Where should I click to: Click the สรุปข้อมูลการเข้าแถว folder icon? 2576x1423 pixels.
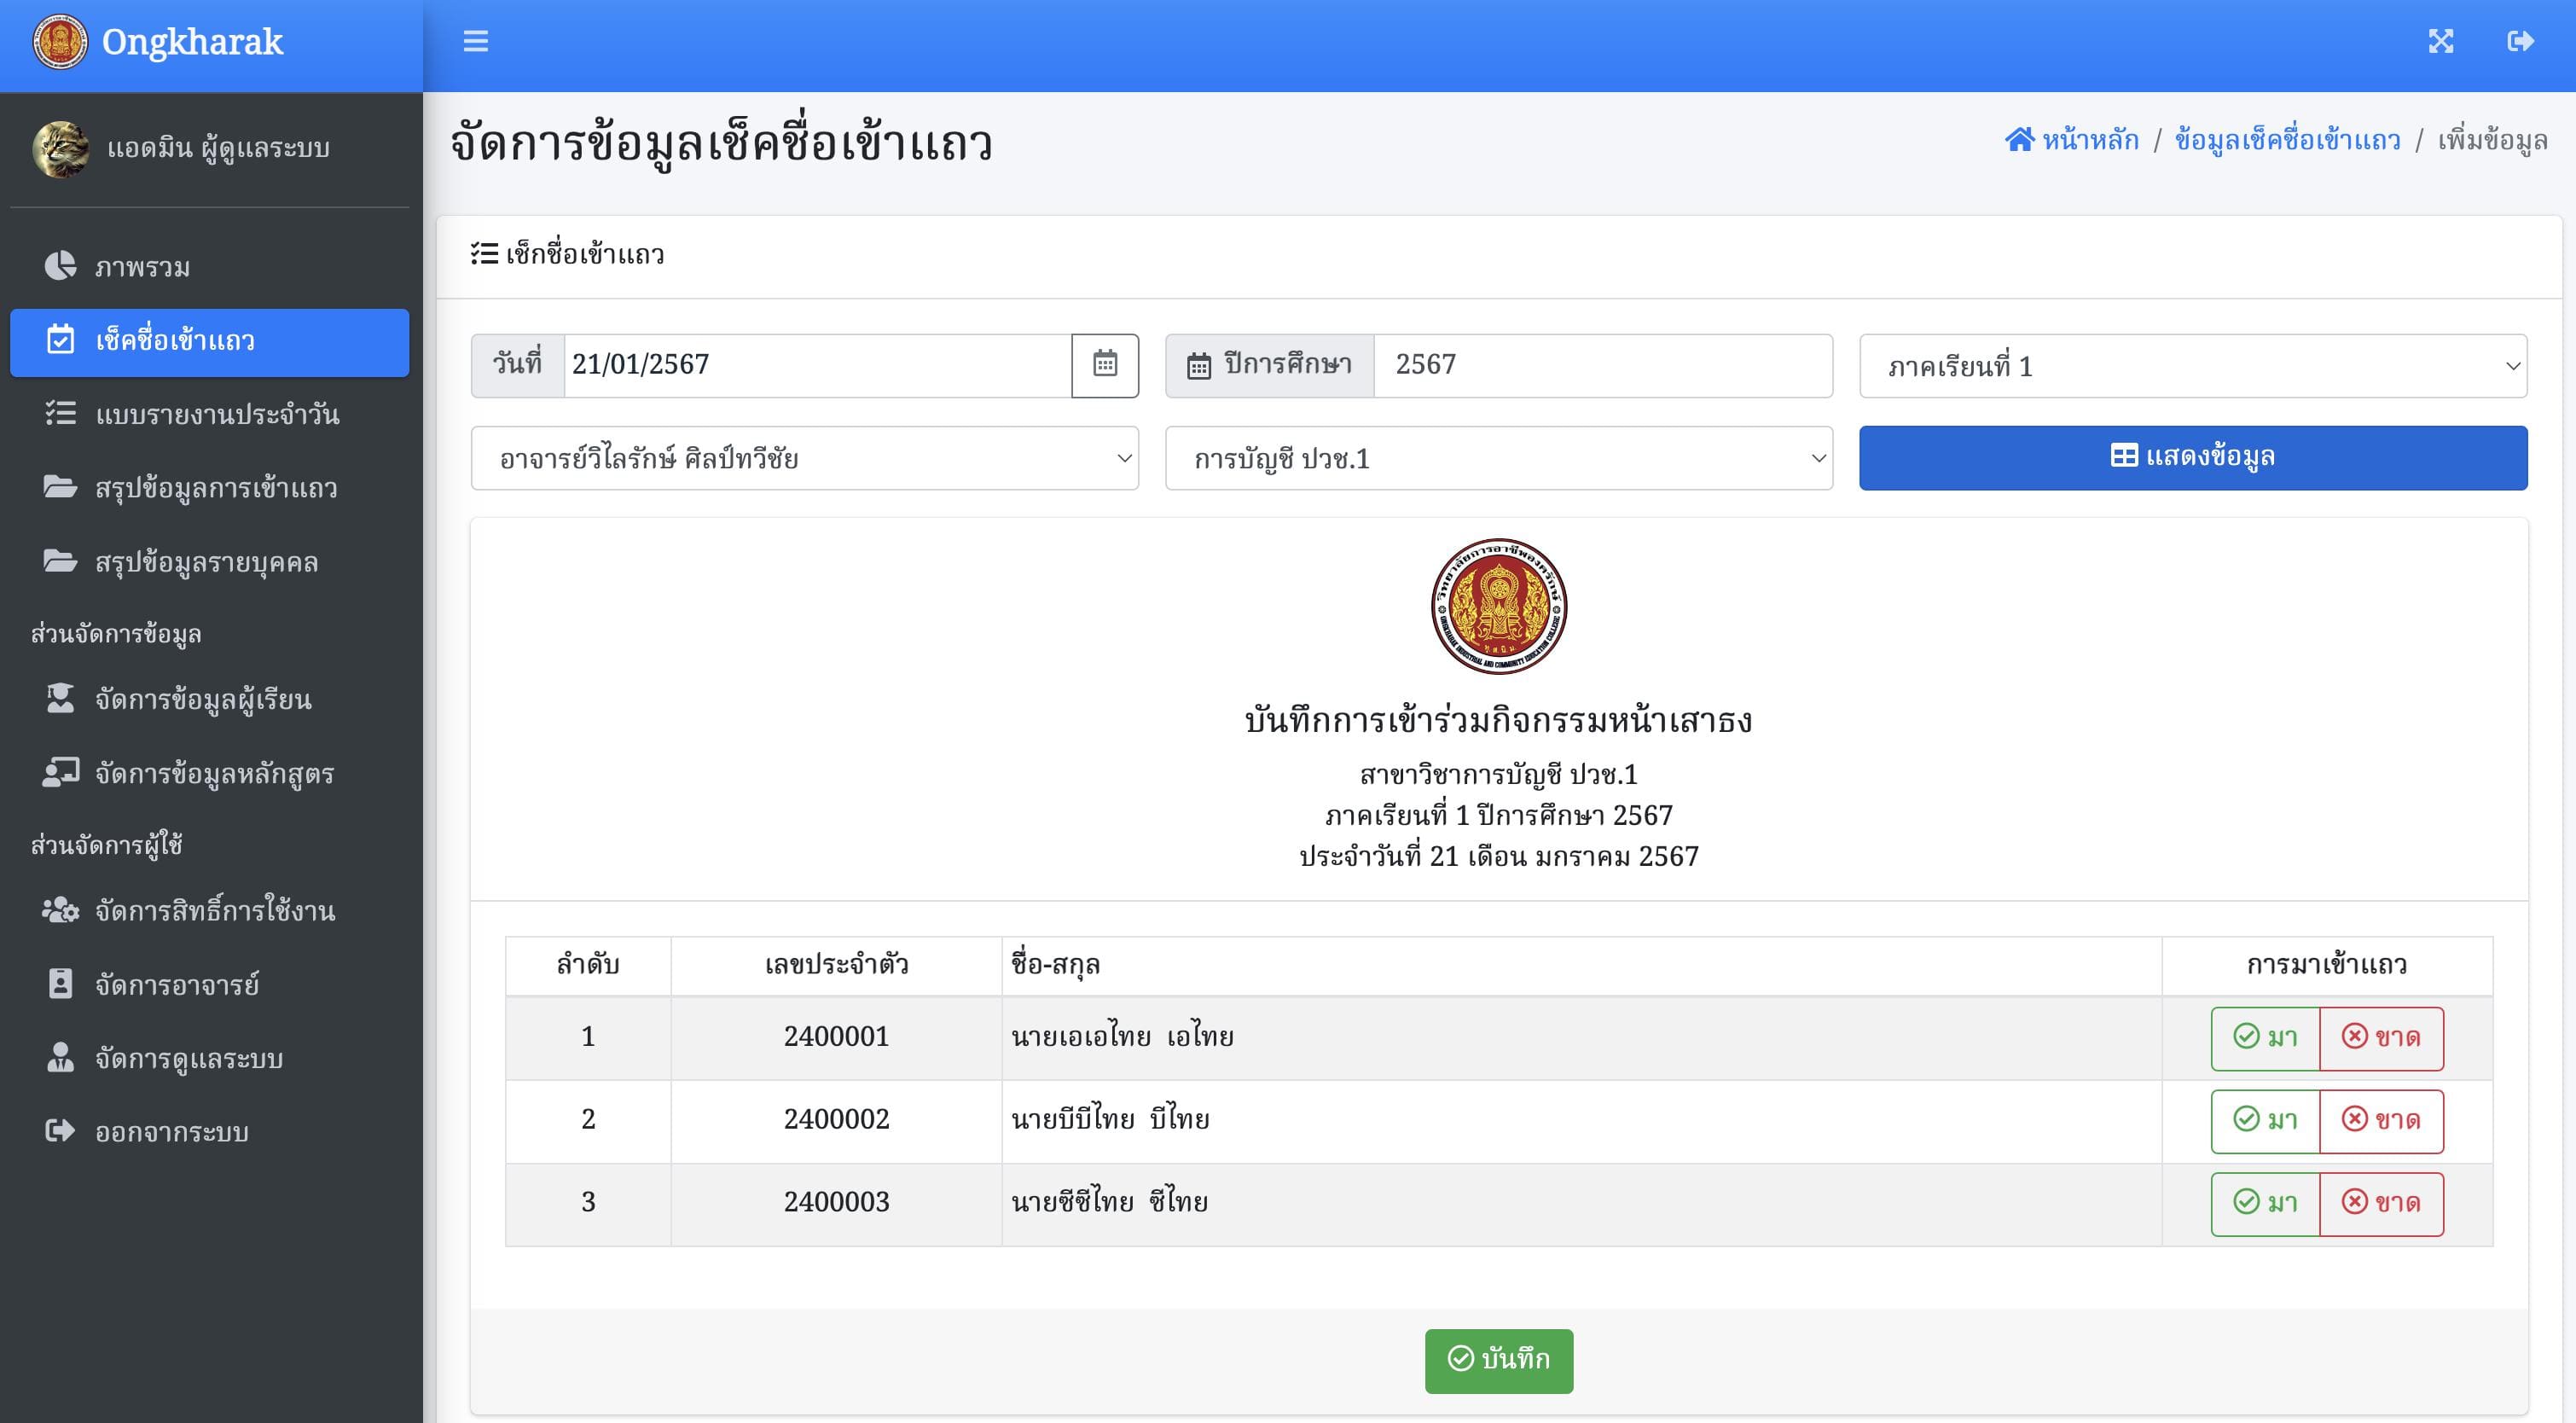[x=60, y=487]
